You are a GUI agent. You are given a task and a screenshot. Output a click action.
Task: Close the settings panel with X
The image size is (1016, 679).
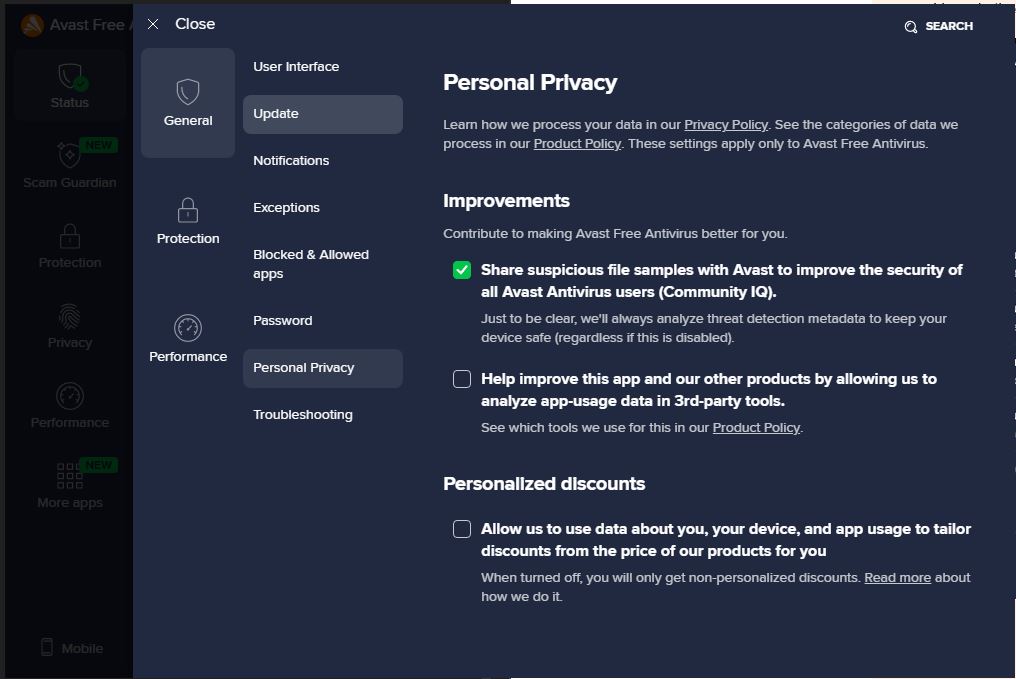(x=153, y=24)
